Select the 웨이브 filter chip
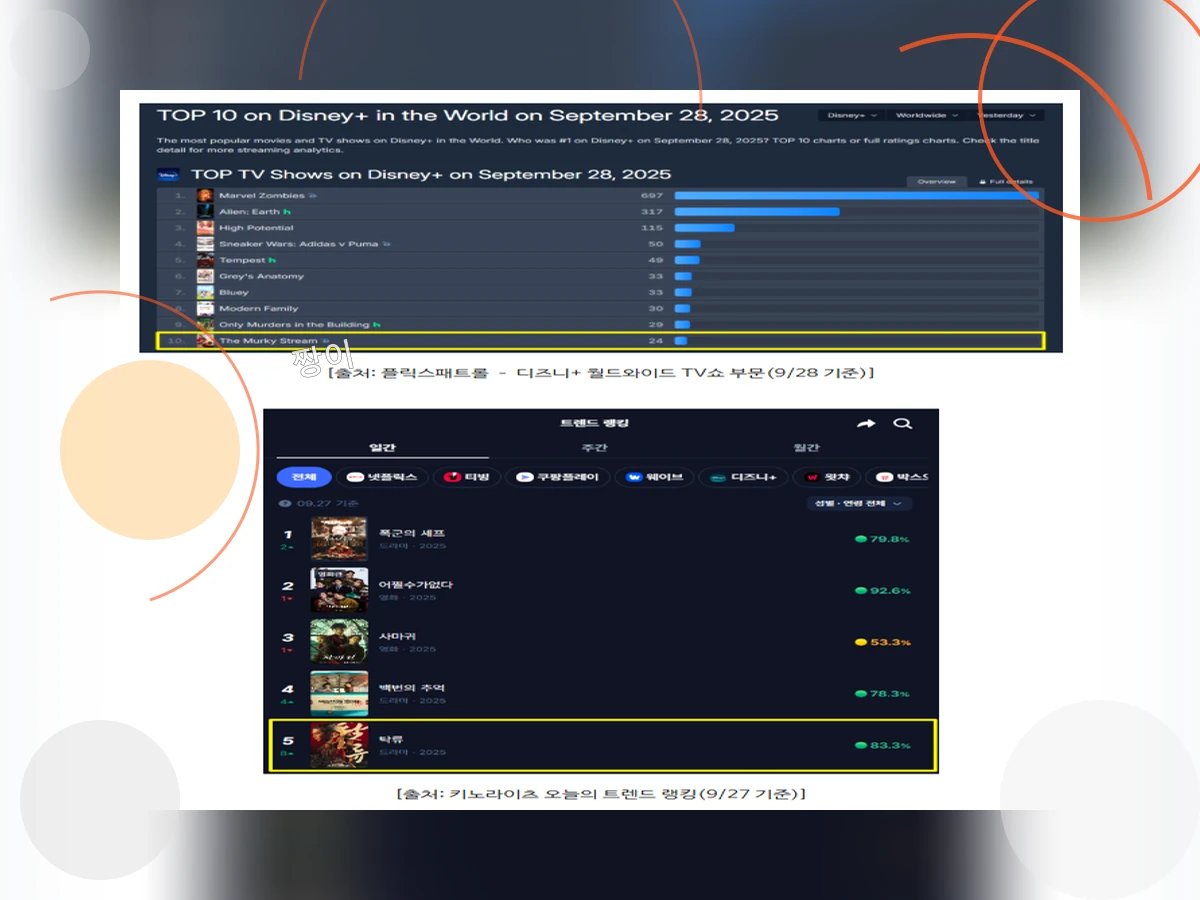This screenshot has width=1200, height=900. pos(654,477)
